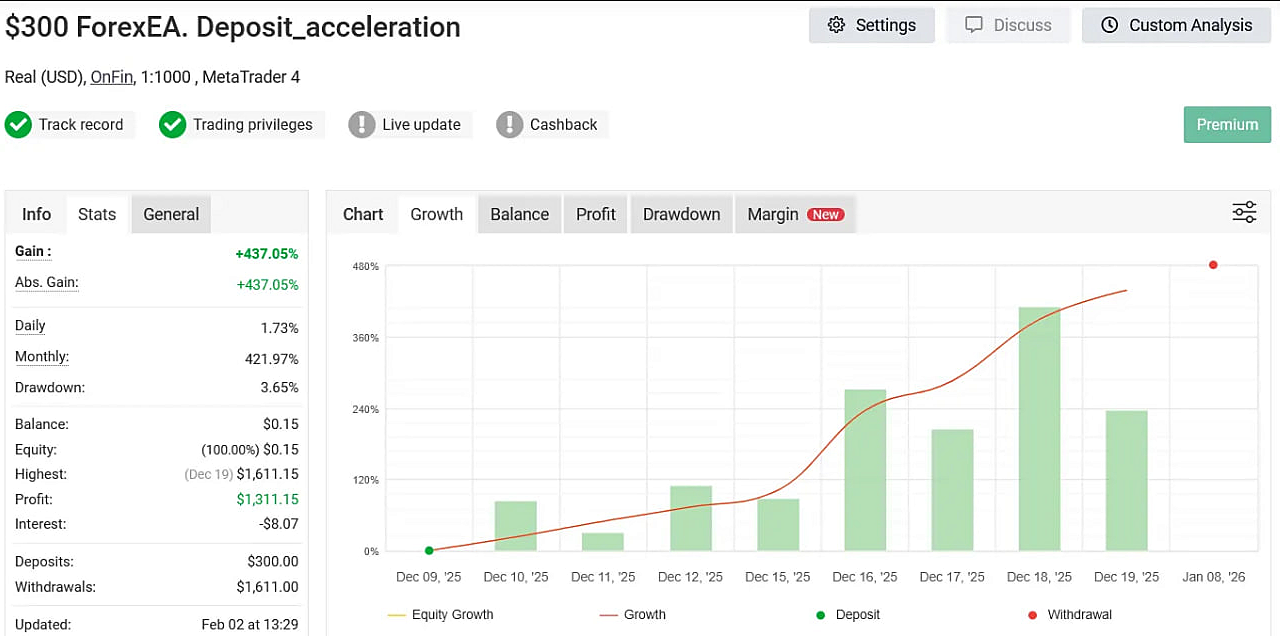Click the green Premium button
Viewport: 1280px width, 636px height.
click(x=1227, y=125)
